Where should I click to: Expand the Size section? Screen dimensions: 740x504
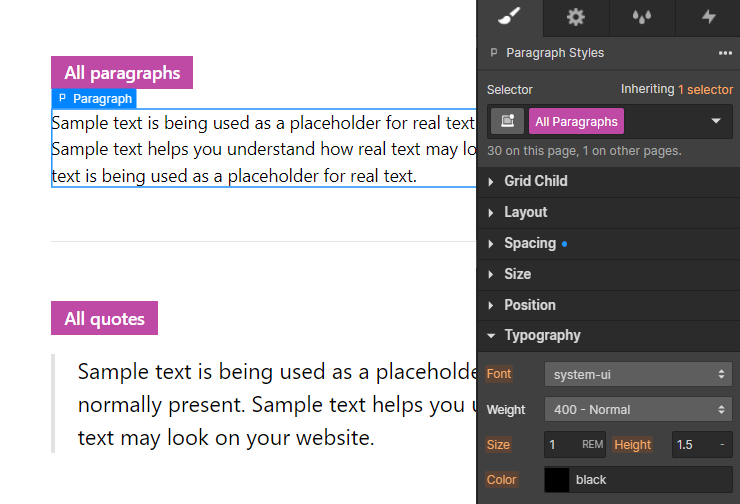pyautogui.click(x=609, y=274)
